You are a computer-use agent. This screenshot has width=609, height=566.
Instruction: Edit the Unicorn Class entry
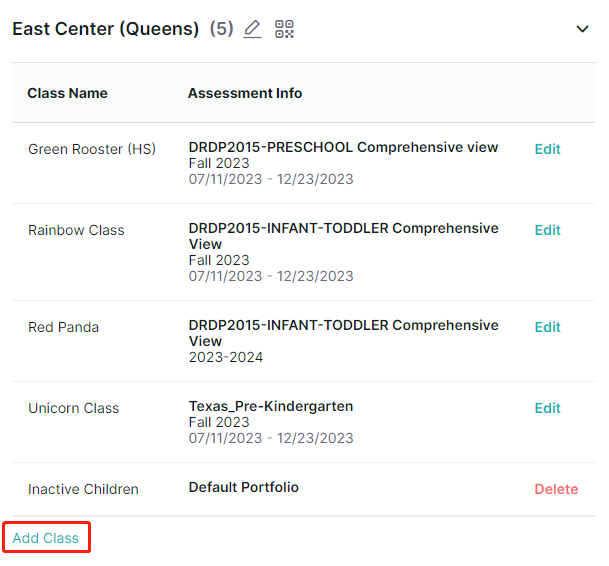point(547,408)
